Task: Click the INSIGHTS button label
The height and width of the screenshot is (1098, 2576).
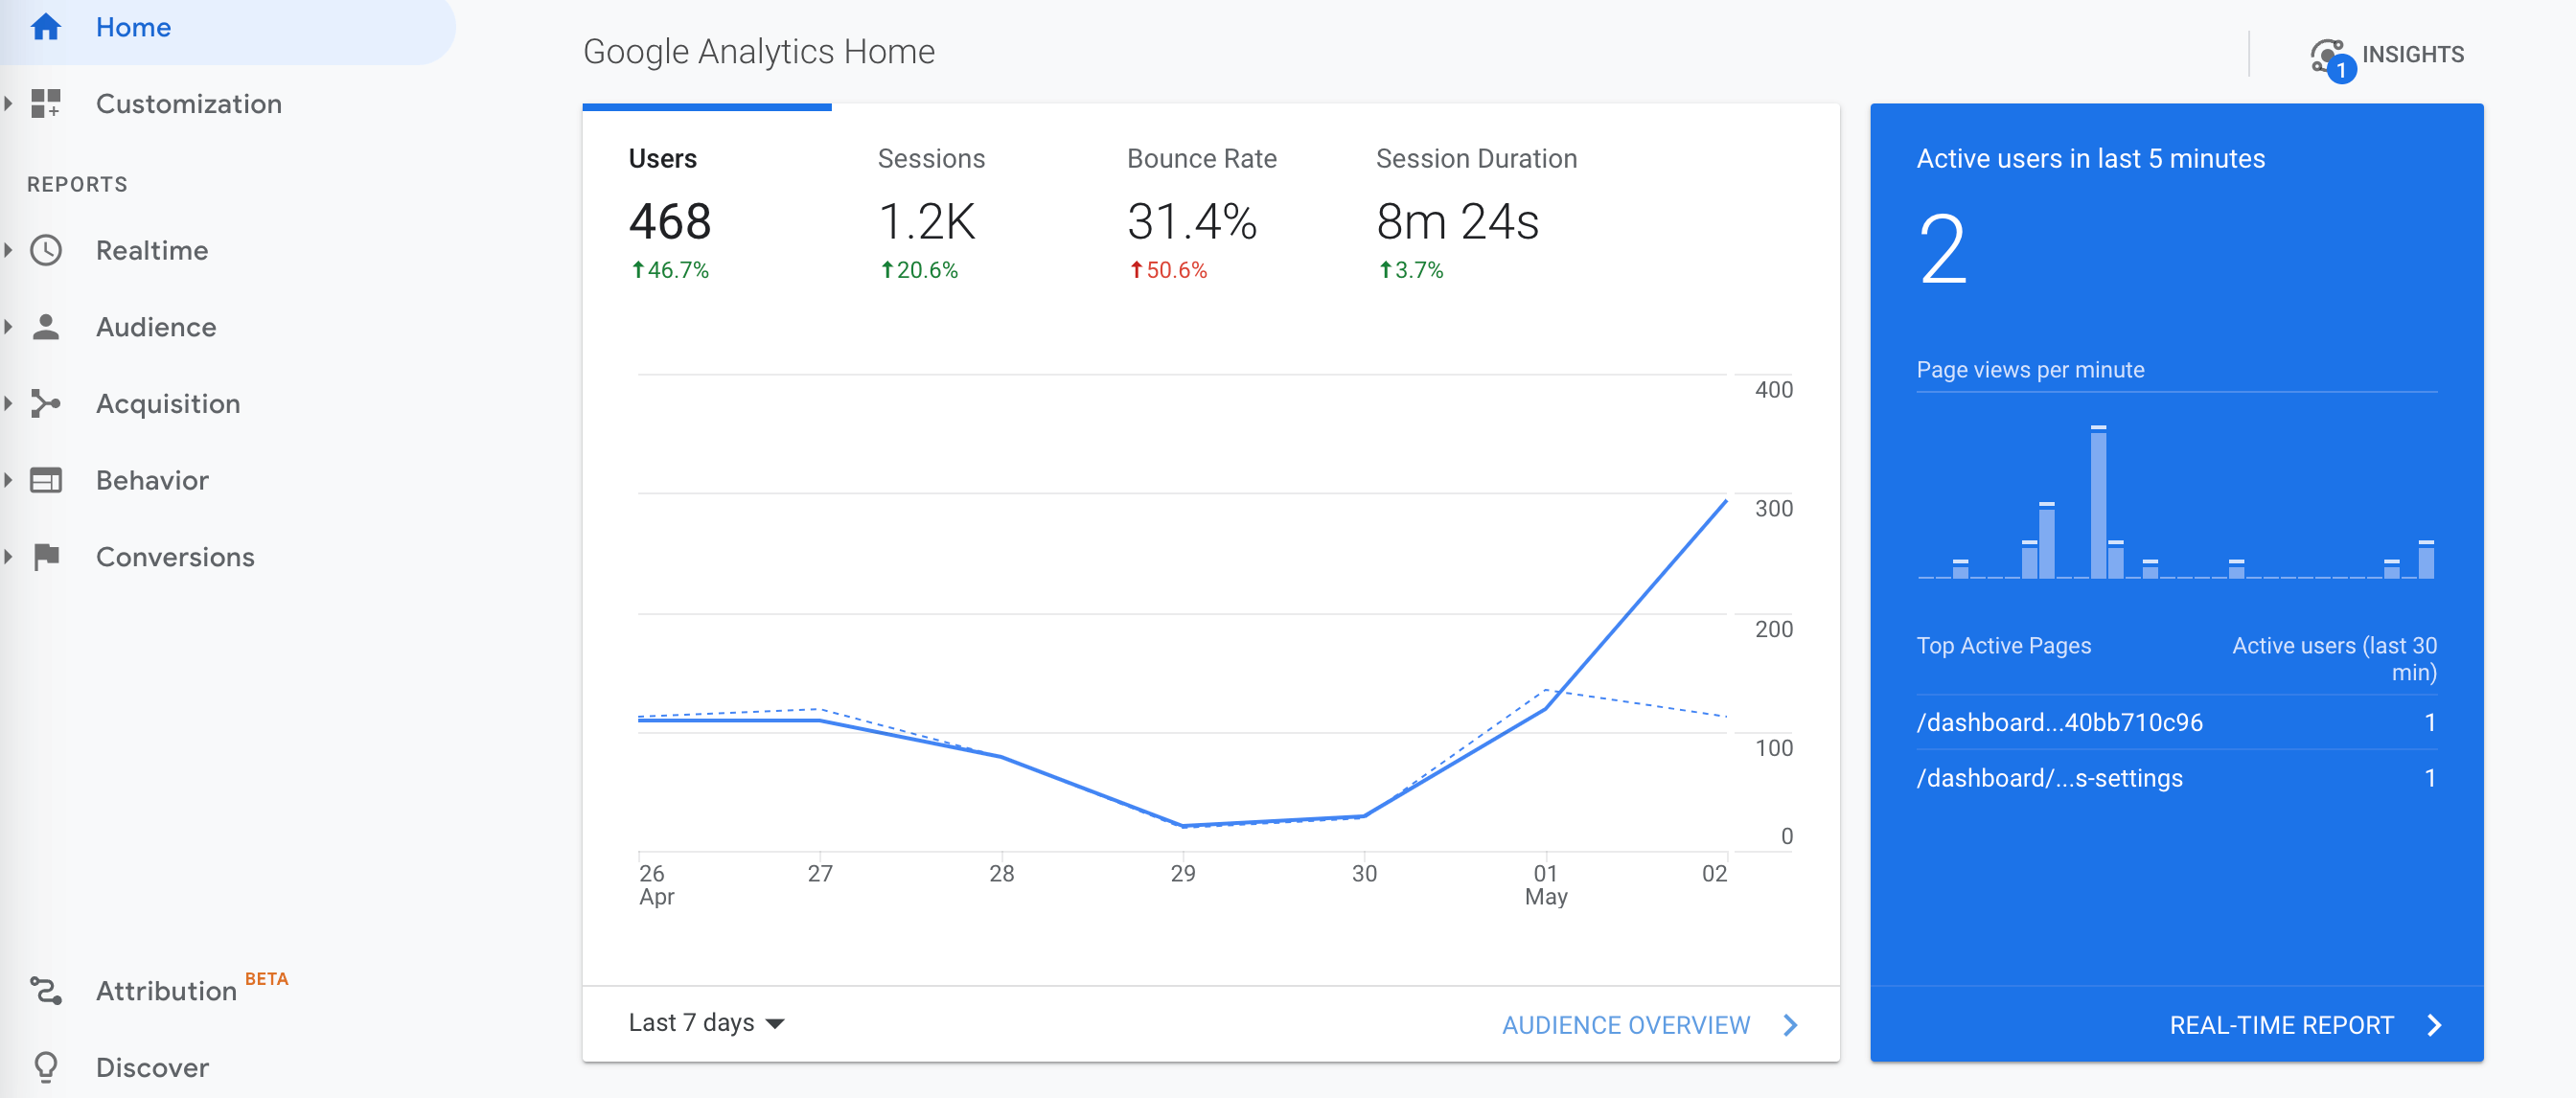Action: (x=2413, y=54)
